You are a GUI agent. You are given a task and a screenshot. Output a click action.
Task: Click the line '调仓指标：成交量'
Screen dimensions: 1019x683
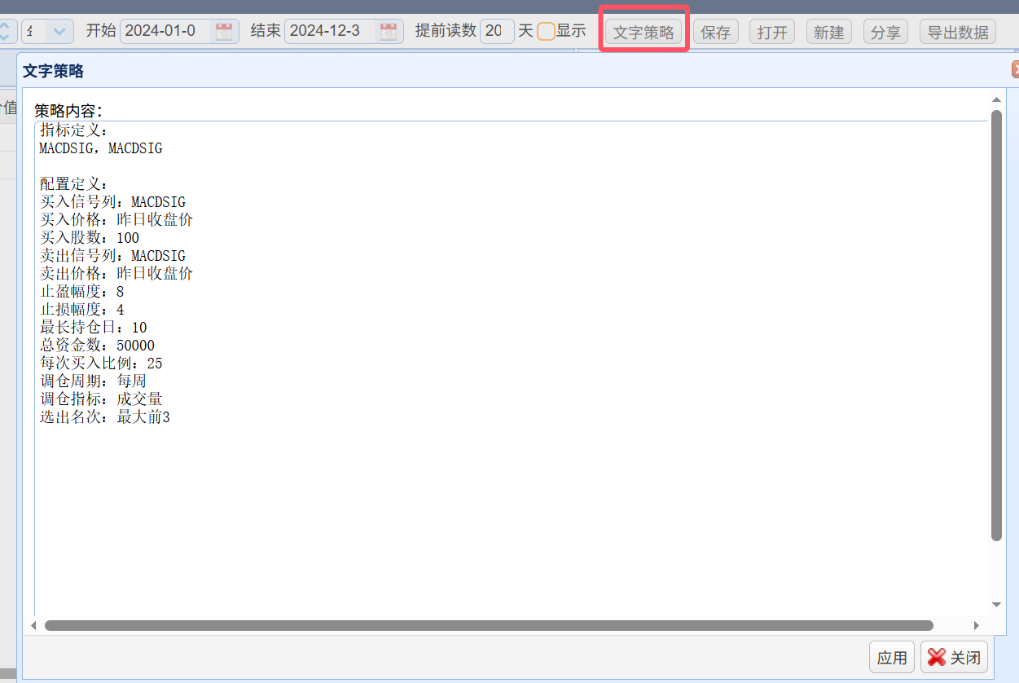(101, 399)
